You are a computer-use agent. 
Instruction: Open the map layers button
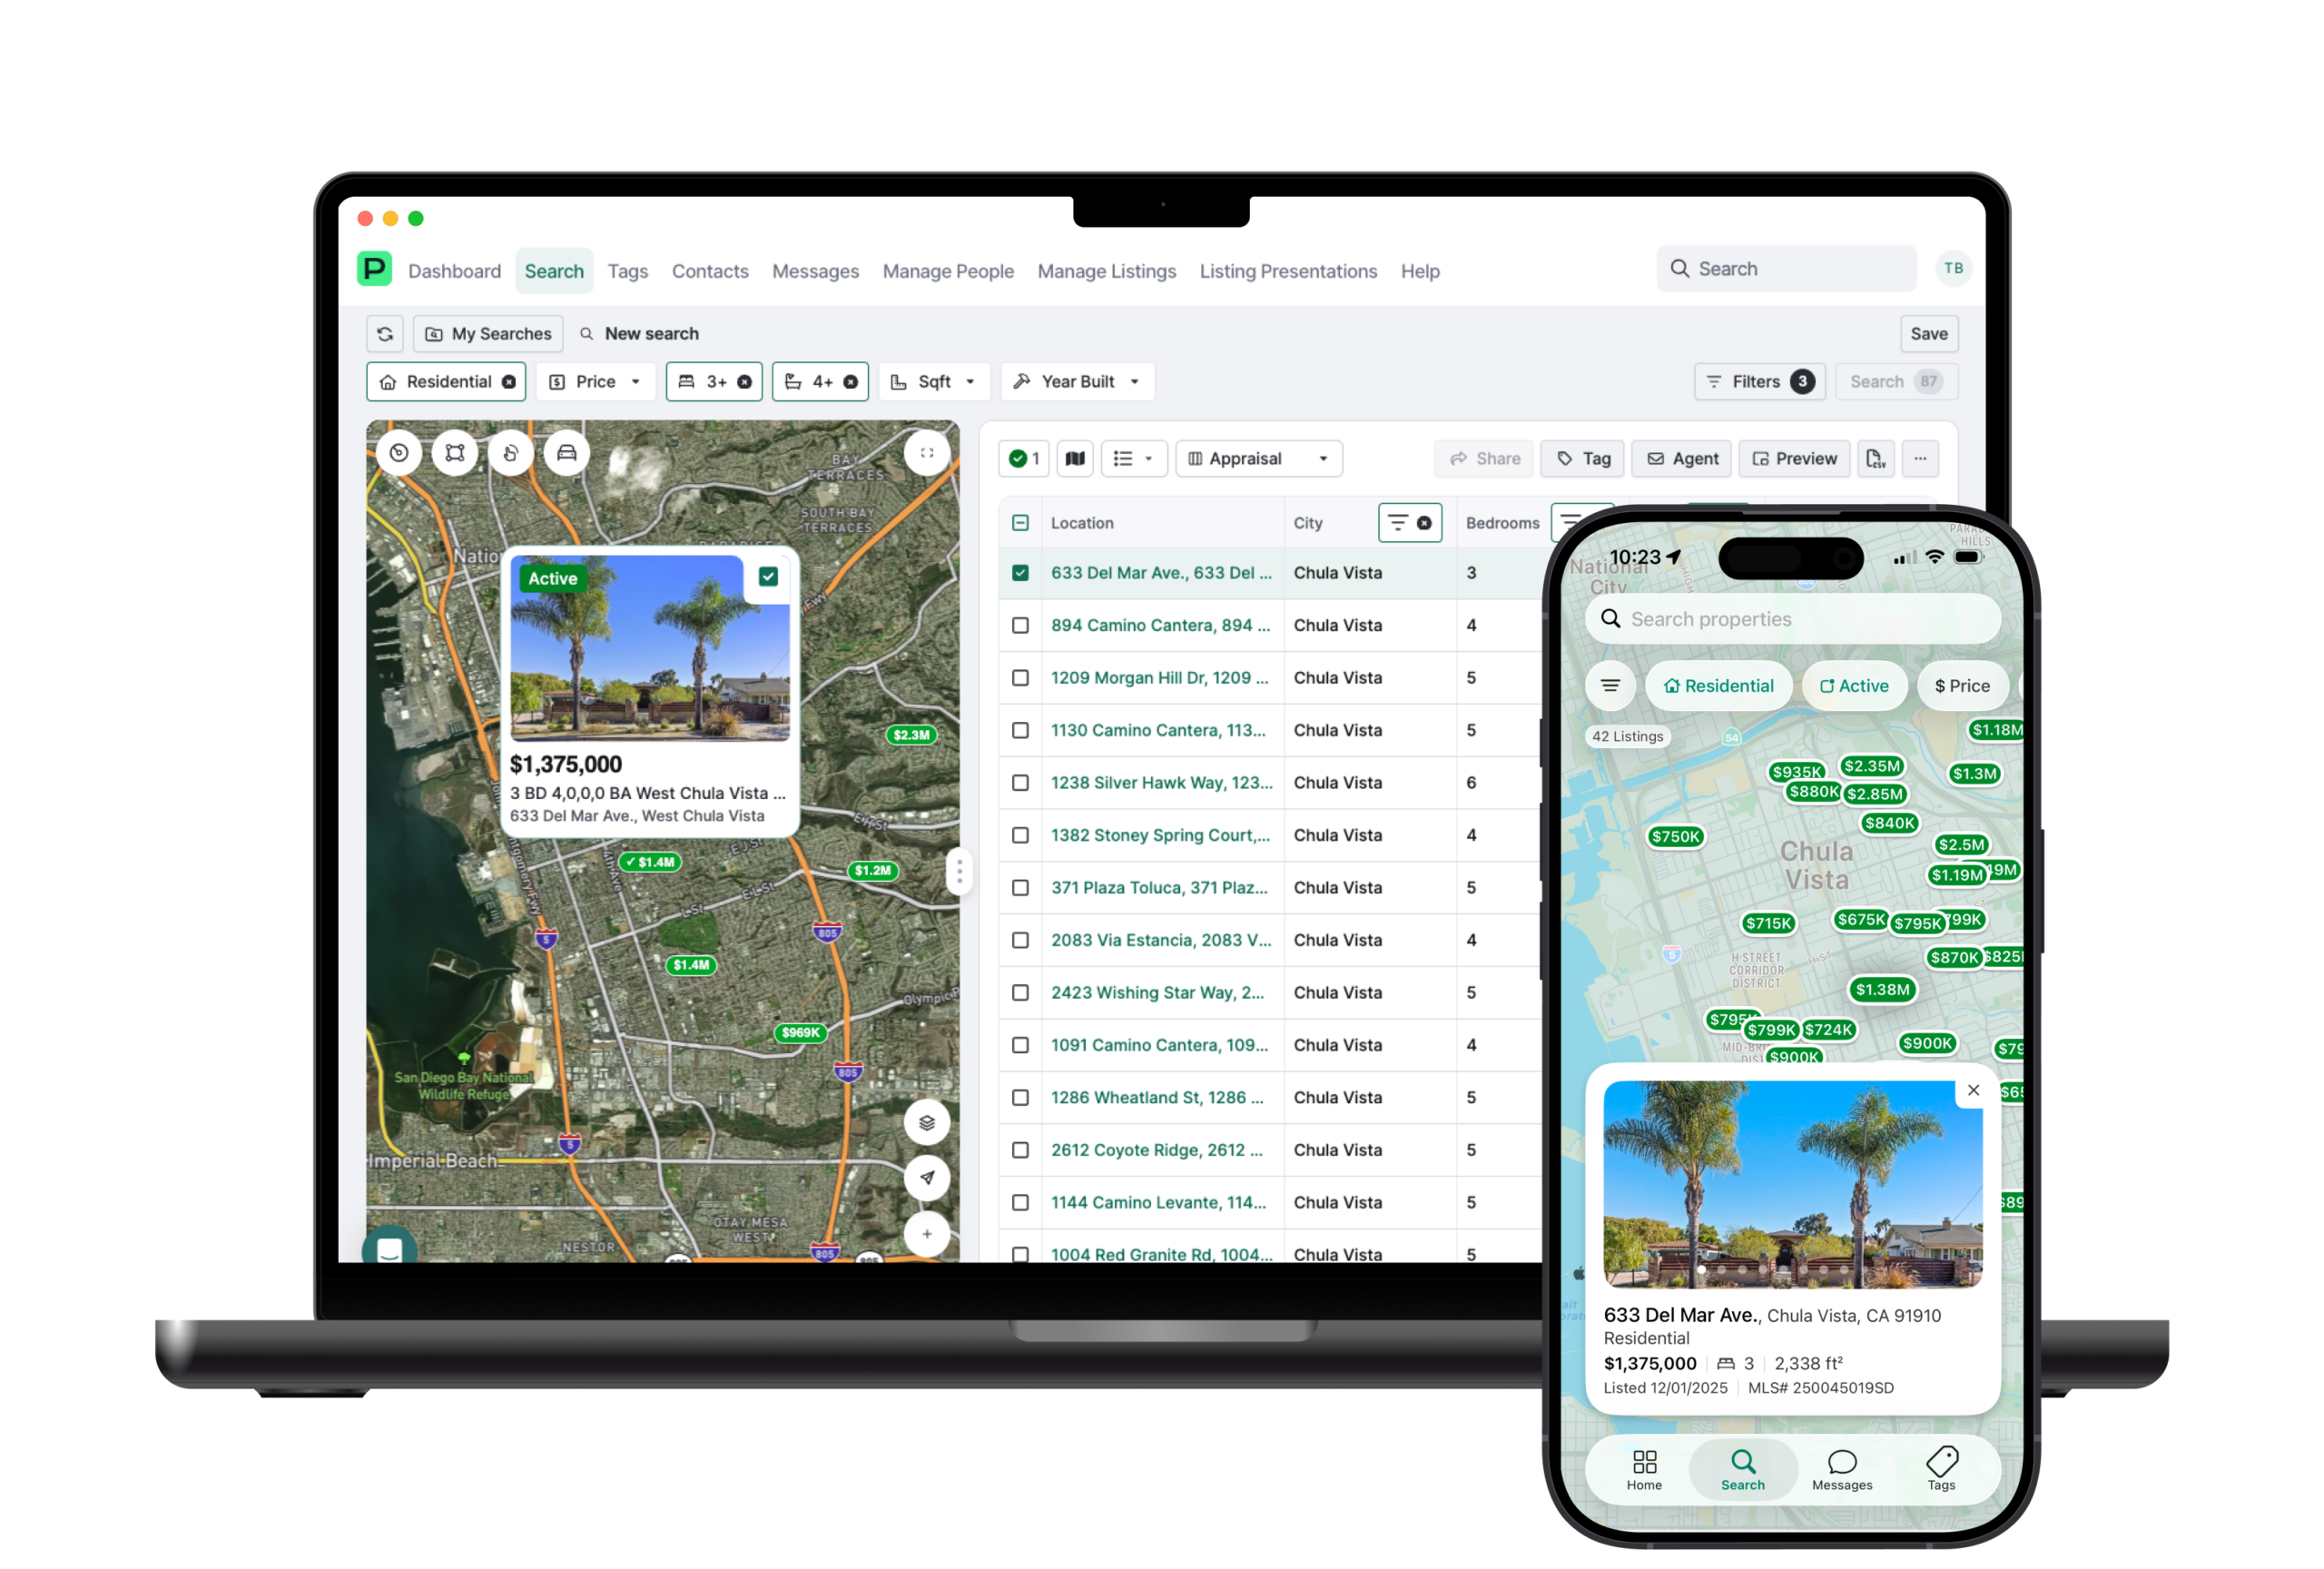pos(927,1122)
